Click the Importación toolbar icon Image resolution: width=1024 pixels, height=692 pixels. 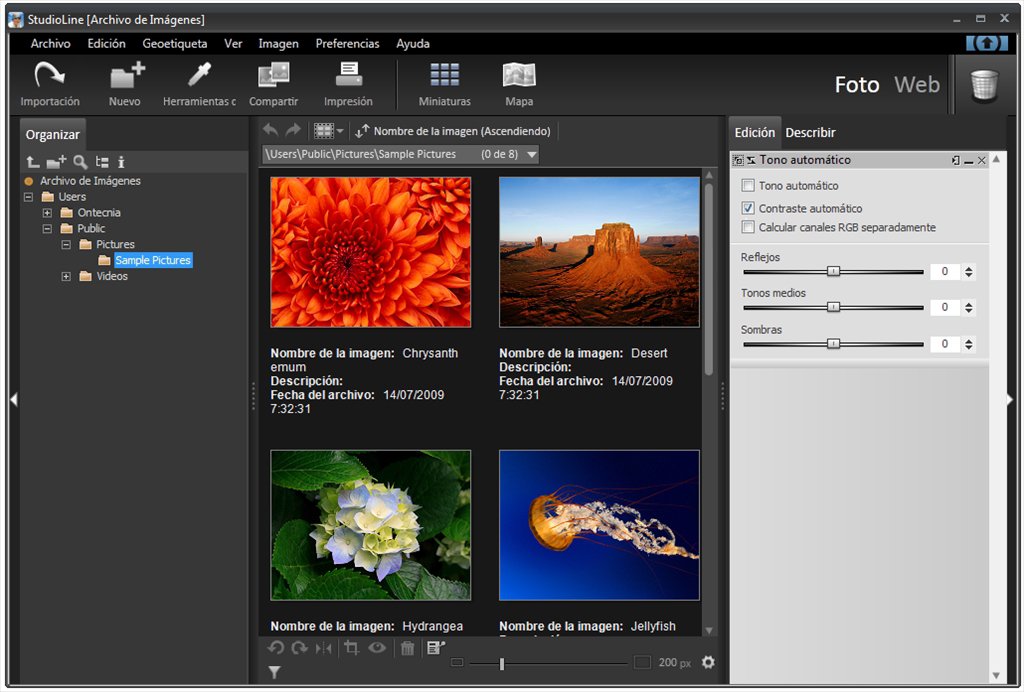coord(50,74)
